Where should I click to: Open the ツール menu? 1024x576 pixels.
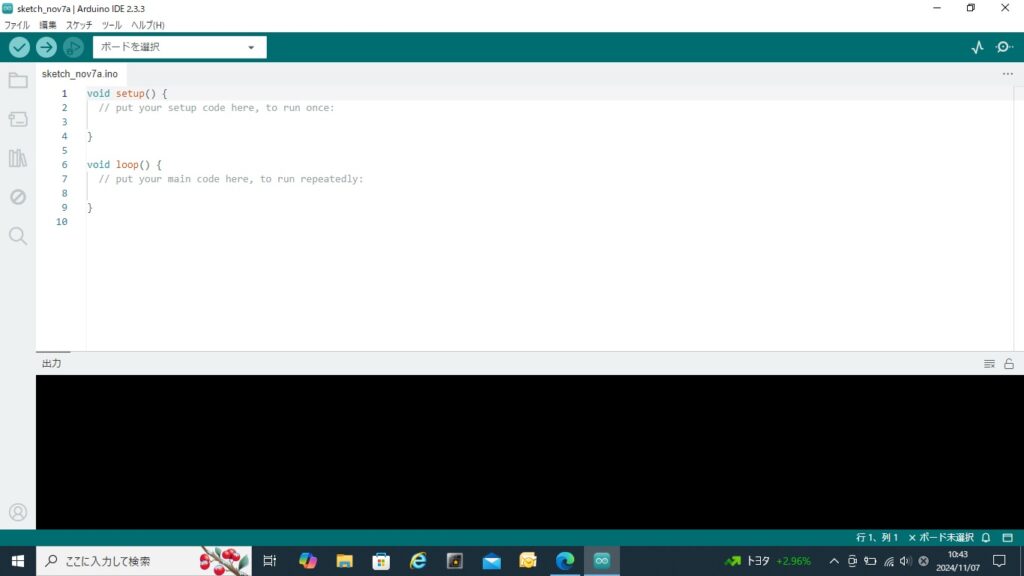[x=112, y=25]
